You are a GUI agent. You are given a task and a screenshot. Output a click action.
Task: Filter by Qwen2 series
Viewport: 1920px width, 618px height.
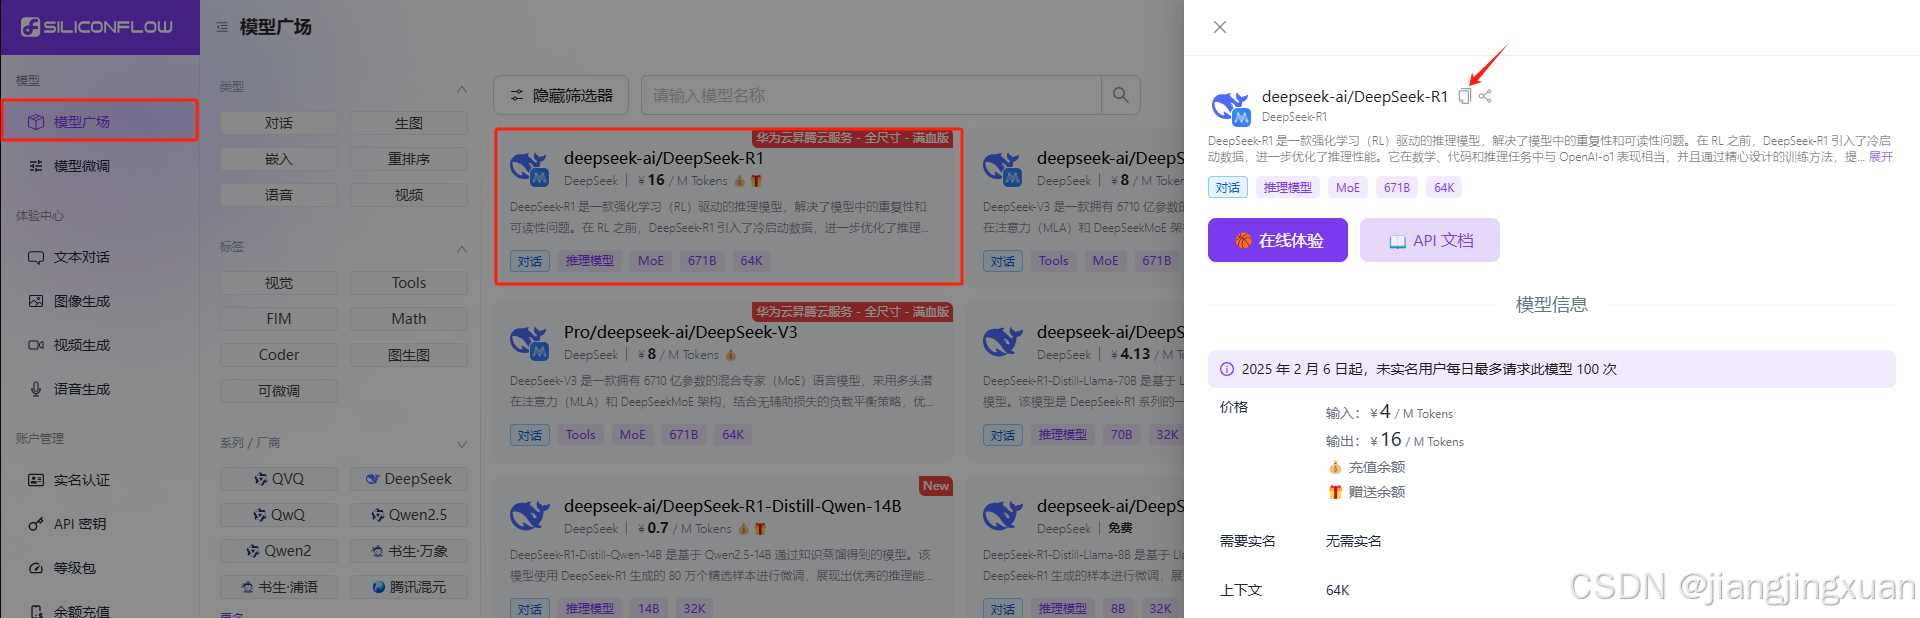pos(279,551)
